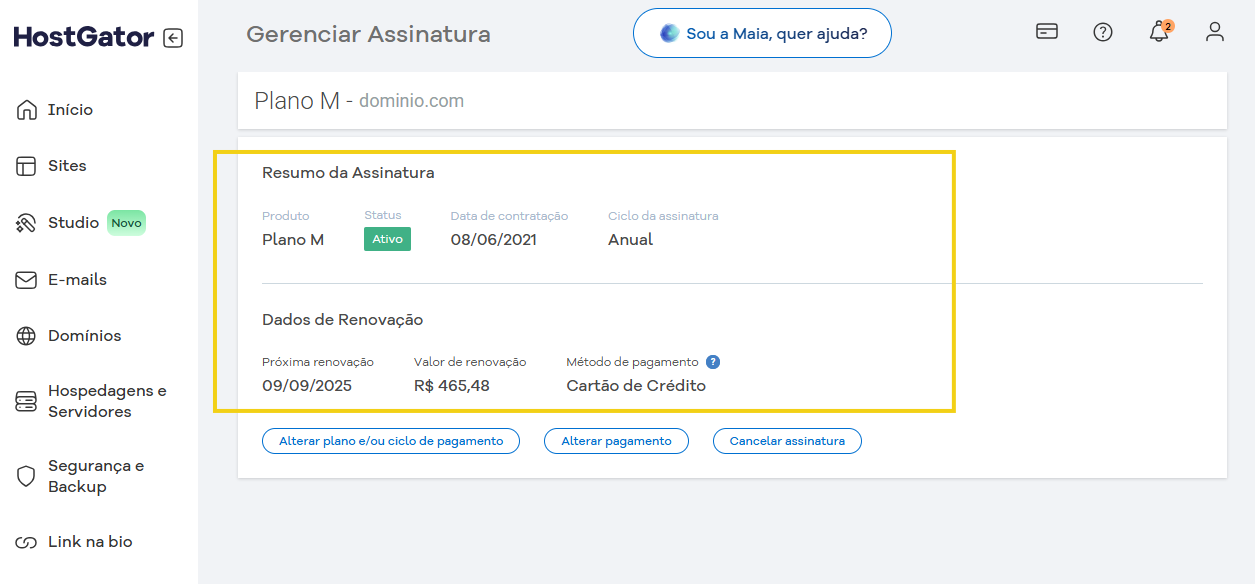The height and width of the screenshot is (584, 1255).
Task: Click 'Alterar plano e/ou ciclo de pagamento'
Action: point(391,441)
